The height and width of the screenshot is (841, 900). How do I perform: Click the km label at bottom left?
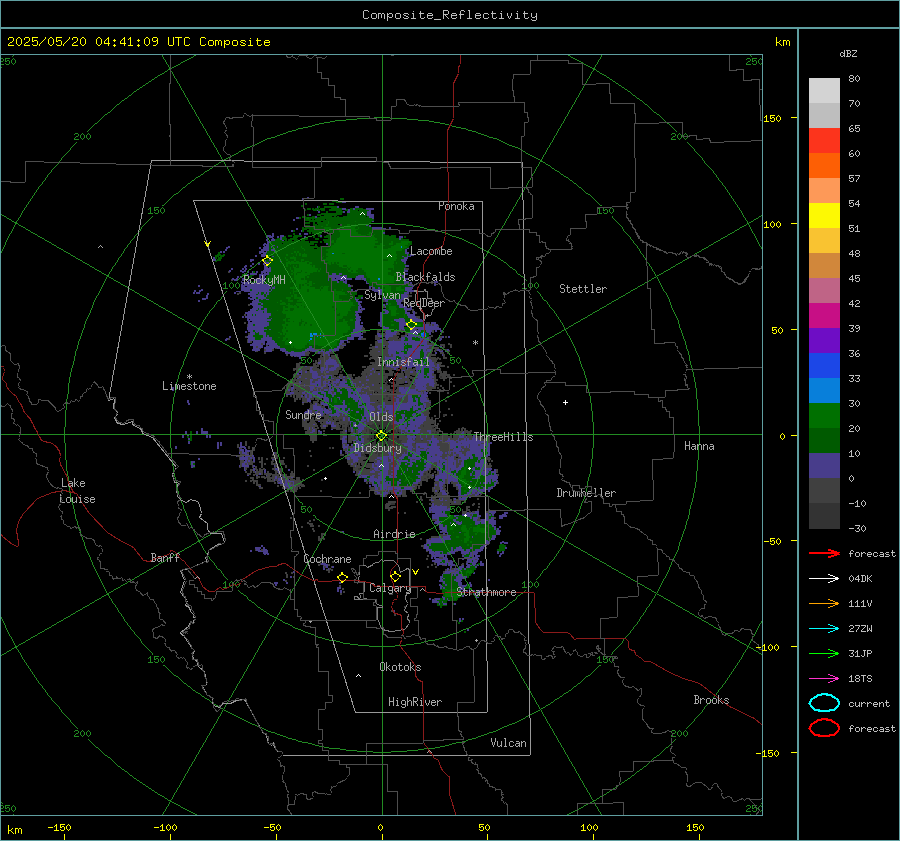click(x=14, y=830)
